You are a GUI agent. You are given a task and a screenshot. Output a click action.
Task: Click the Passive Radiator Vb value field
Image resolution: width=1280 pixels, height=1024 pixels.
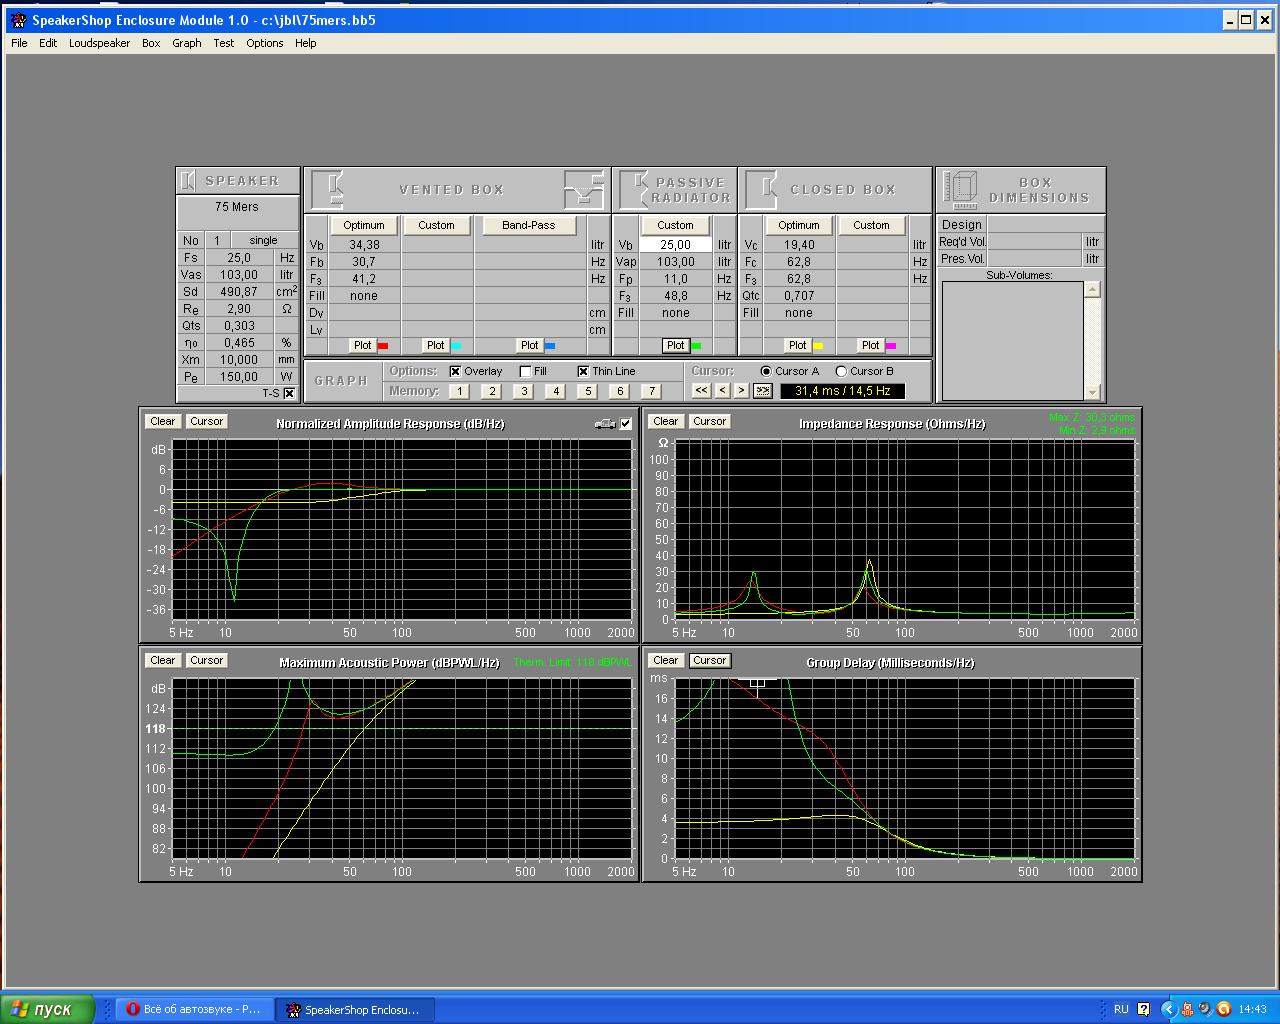pos(675,245)
